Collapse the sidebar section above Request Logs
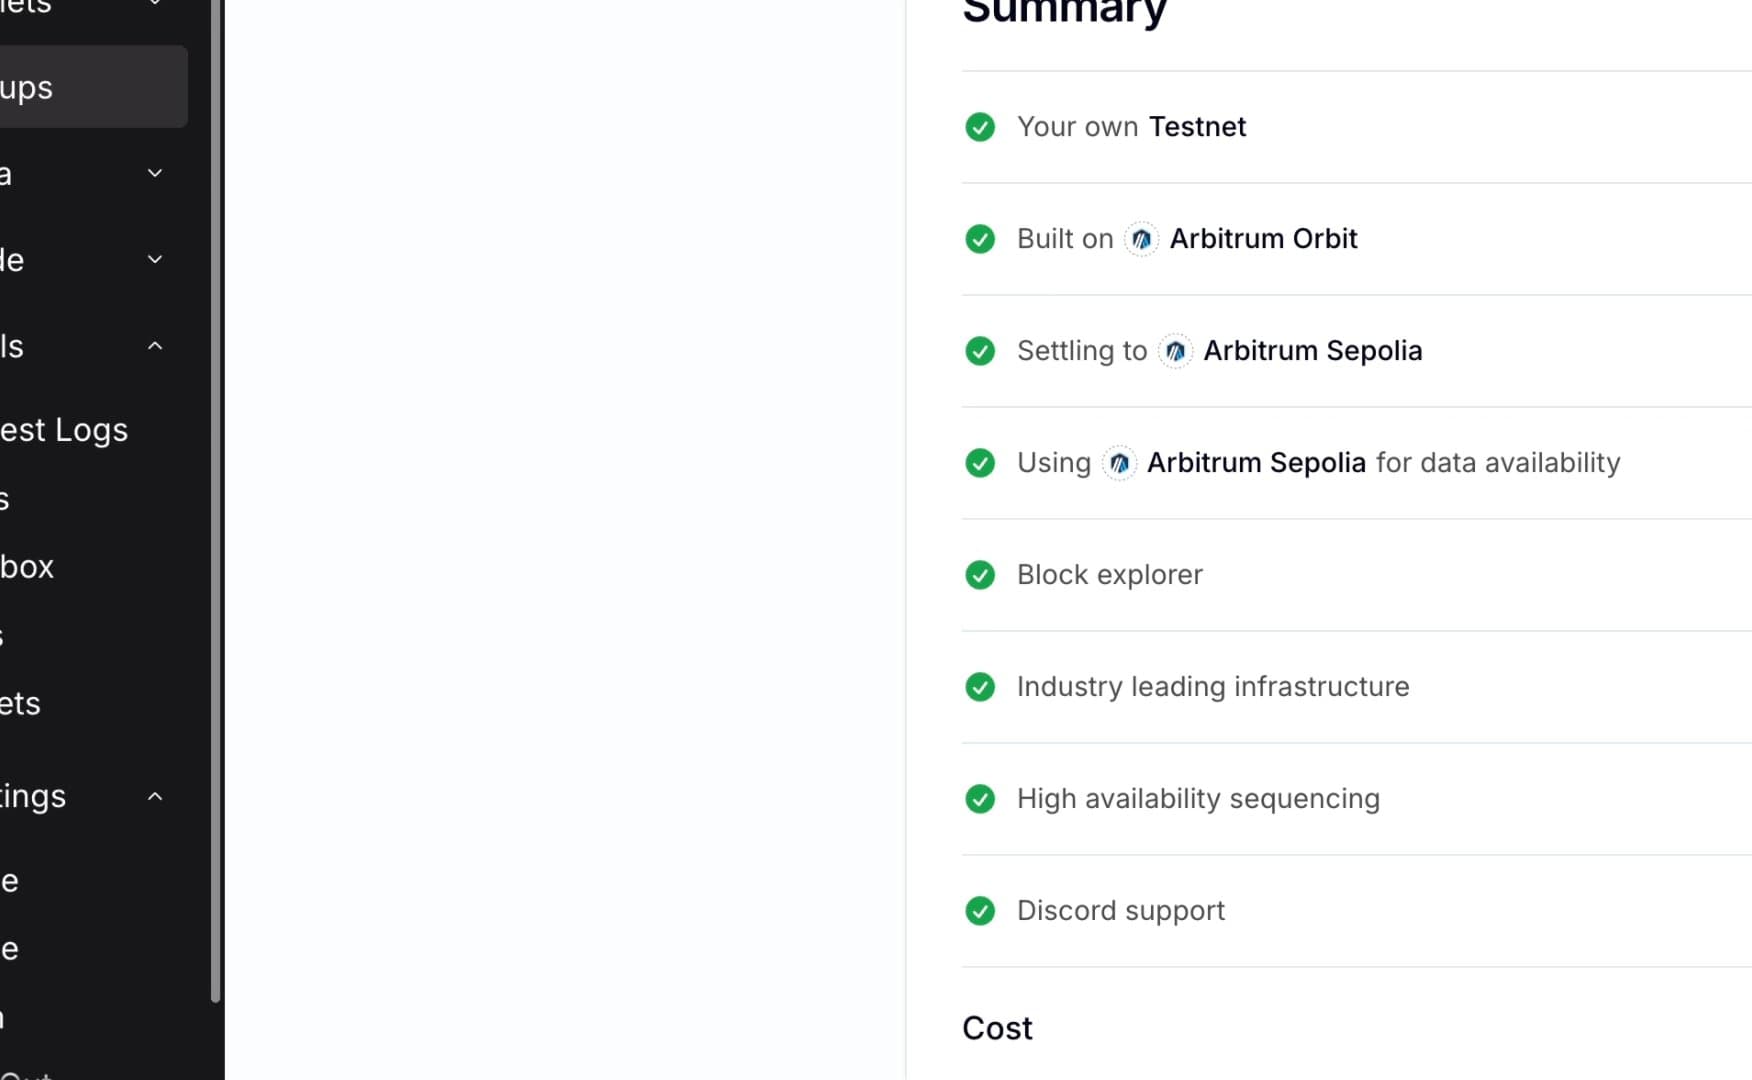The image size is (1752, 1080). click(155, 346)
